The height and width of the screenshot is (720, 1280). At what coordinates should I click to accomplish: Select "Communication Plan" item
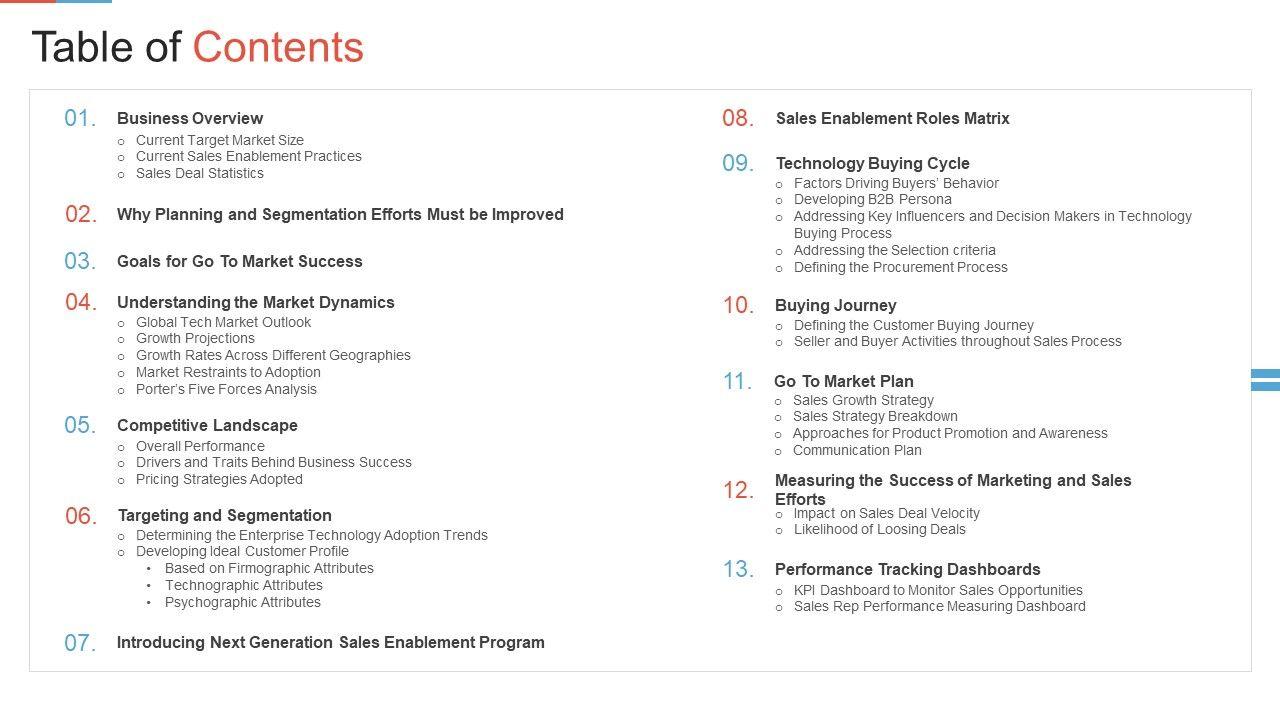coord(857,450)
